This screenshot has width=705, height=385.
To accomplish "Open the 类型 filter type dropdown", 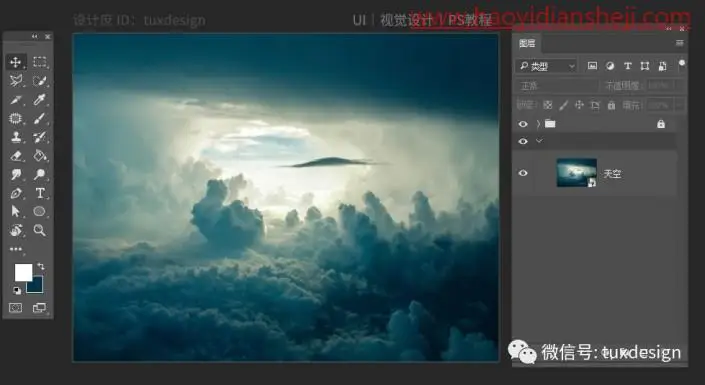I will 547,66.
